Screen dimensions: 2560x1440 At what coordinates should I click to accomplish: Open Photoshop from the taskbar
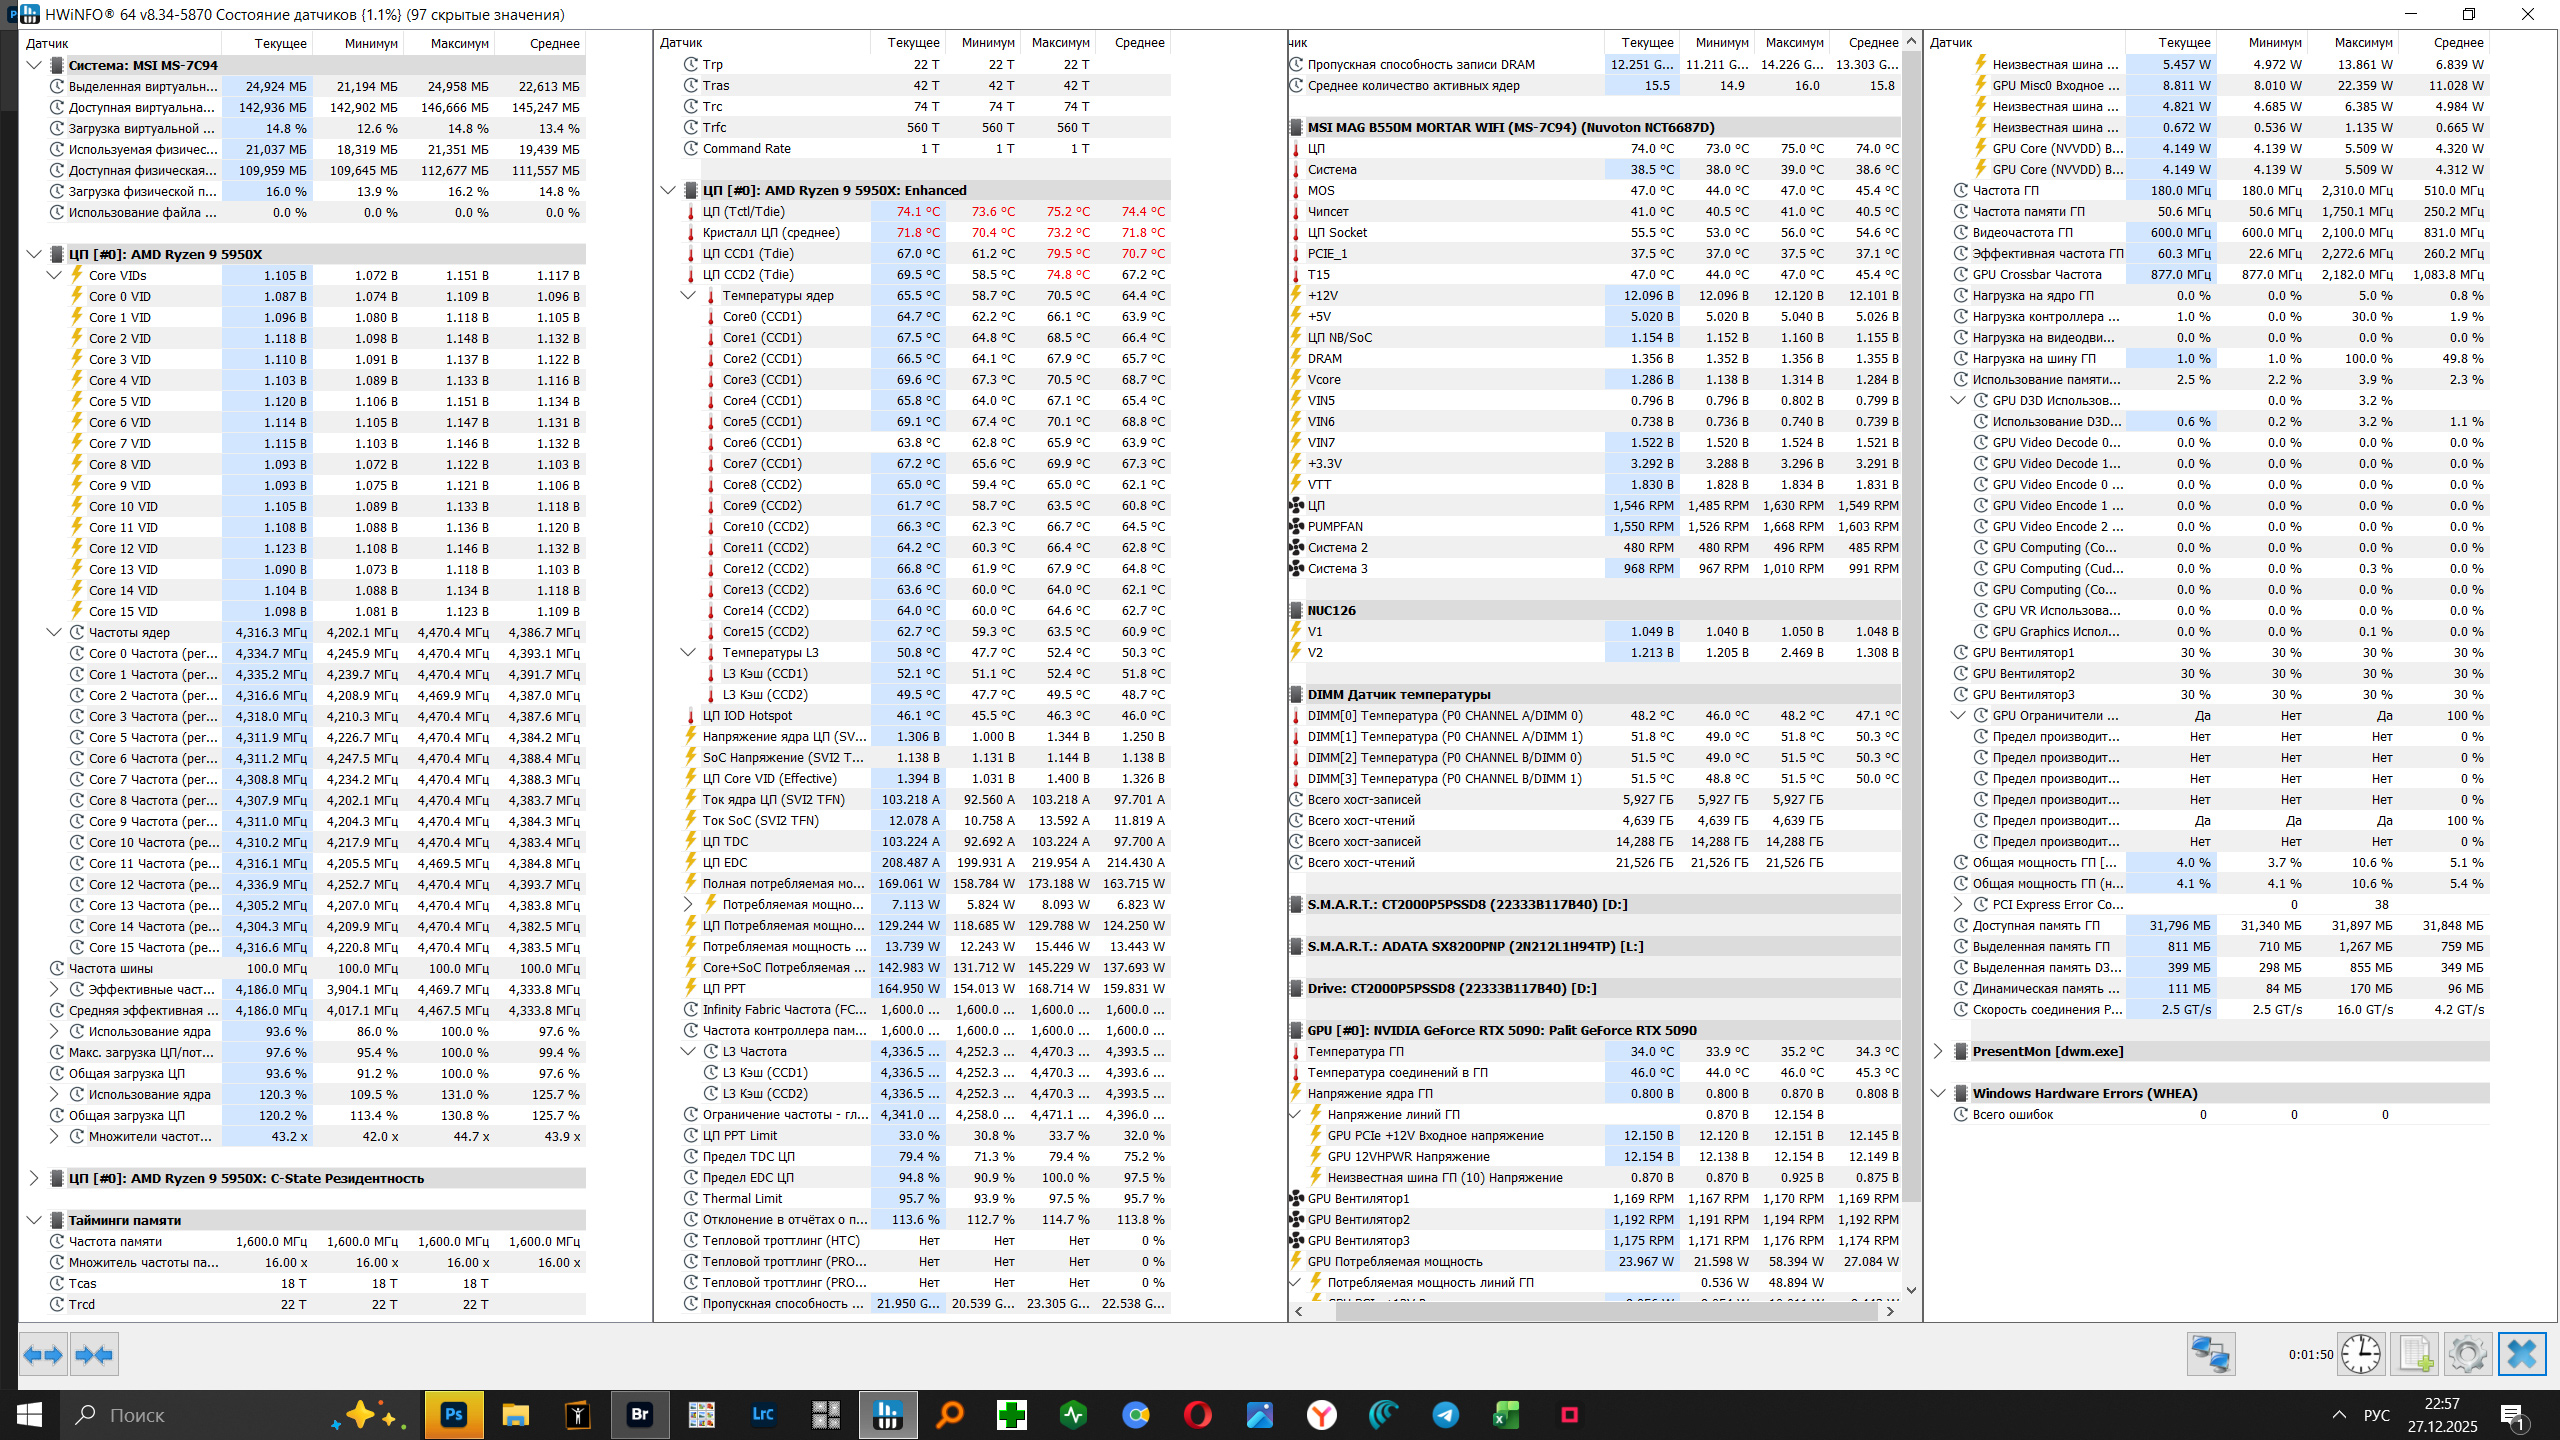coord(454,1414)
